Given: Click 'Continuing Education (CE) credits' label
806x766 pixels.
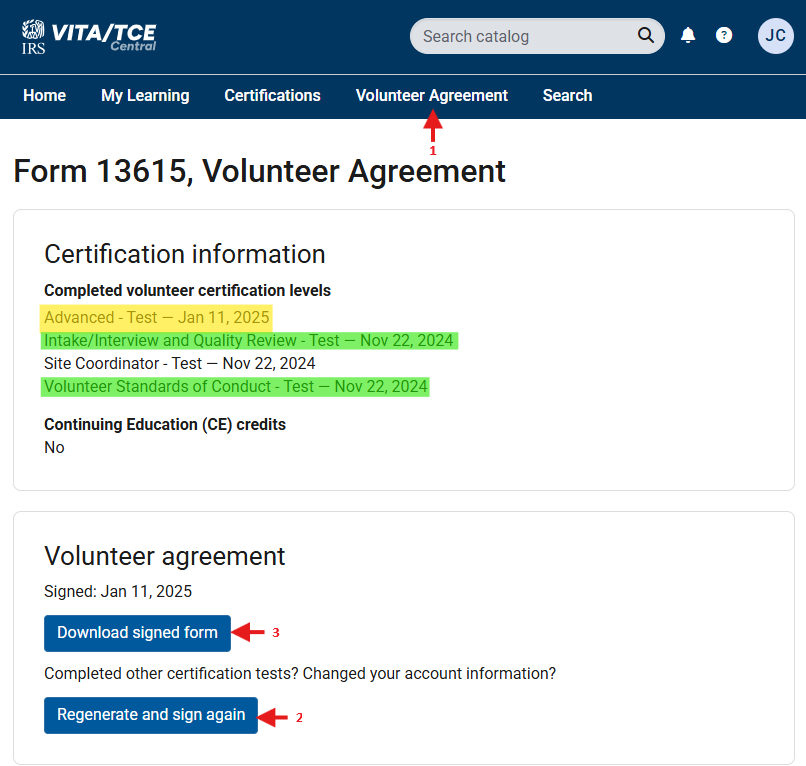Looking at the screenshot, I should (x=165, y=425).
